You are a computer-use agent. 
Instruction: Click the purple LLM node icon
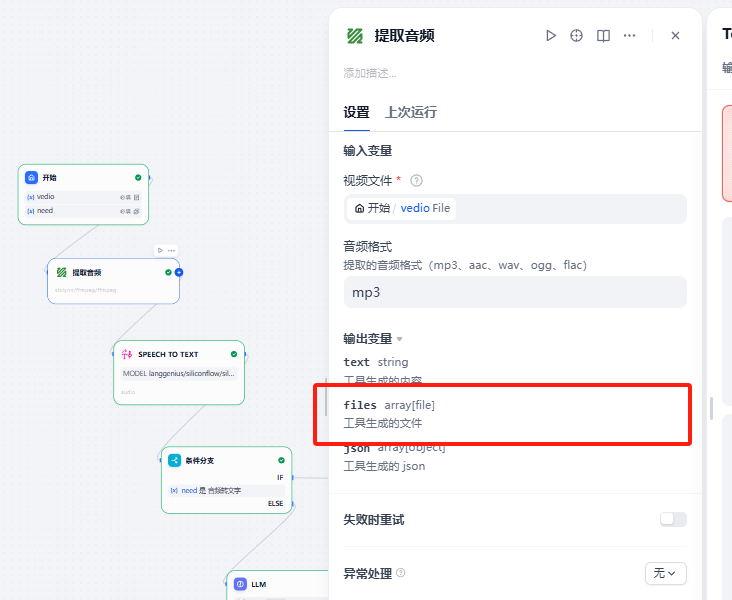click(x=240, y=584)
